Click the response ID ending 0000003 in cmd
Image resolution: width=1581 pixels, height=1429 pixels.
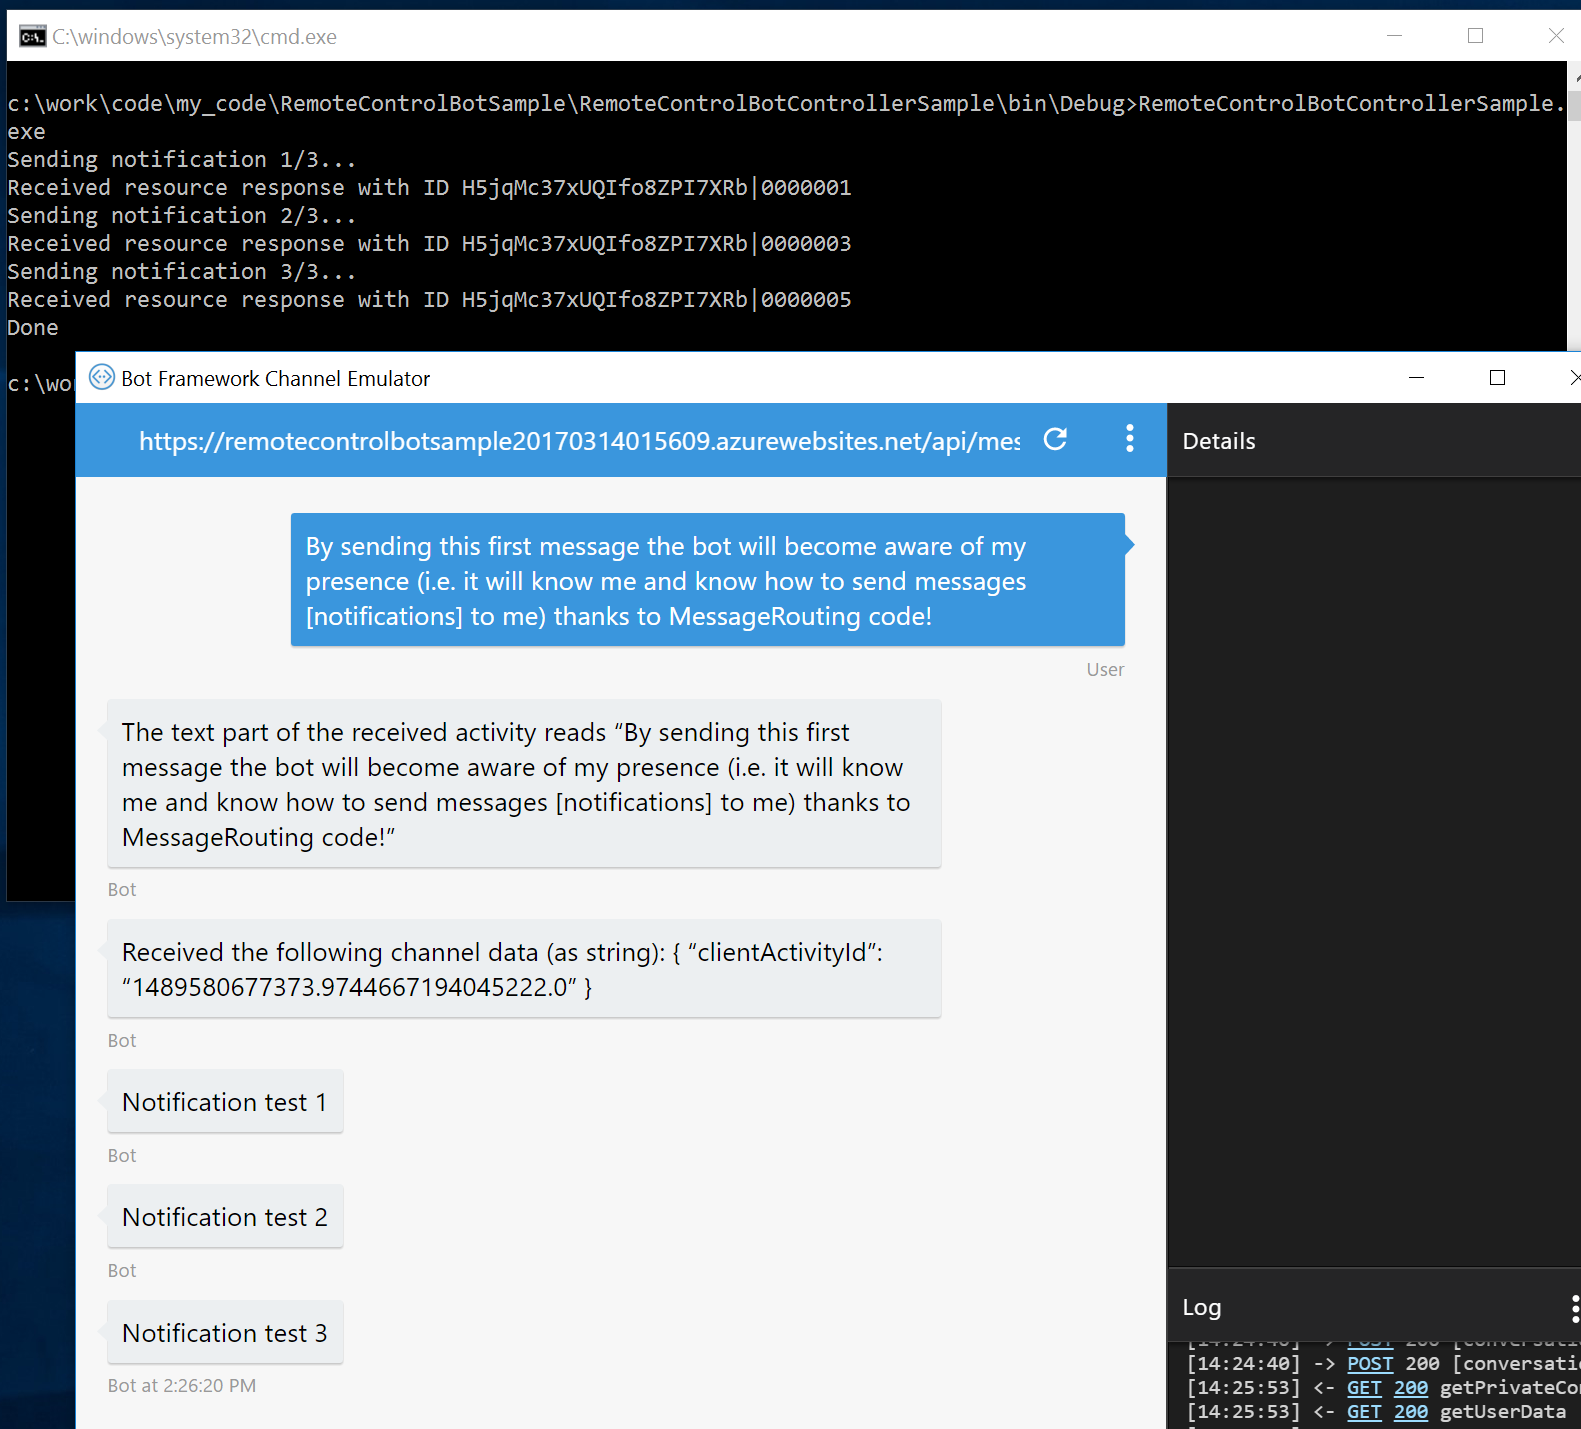(x=656, y=243)
